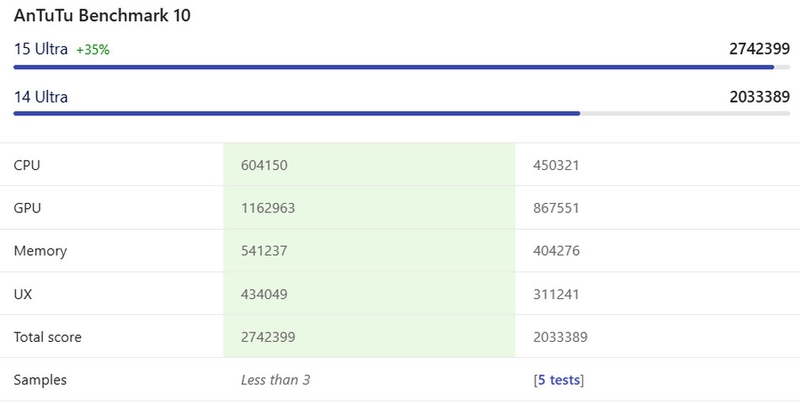The height and width of the screenshot is (405, 800).
Task: Click the 14 Ultra score bar
Action: (x=402, y=113)
